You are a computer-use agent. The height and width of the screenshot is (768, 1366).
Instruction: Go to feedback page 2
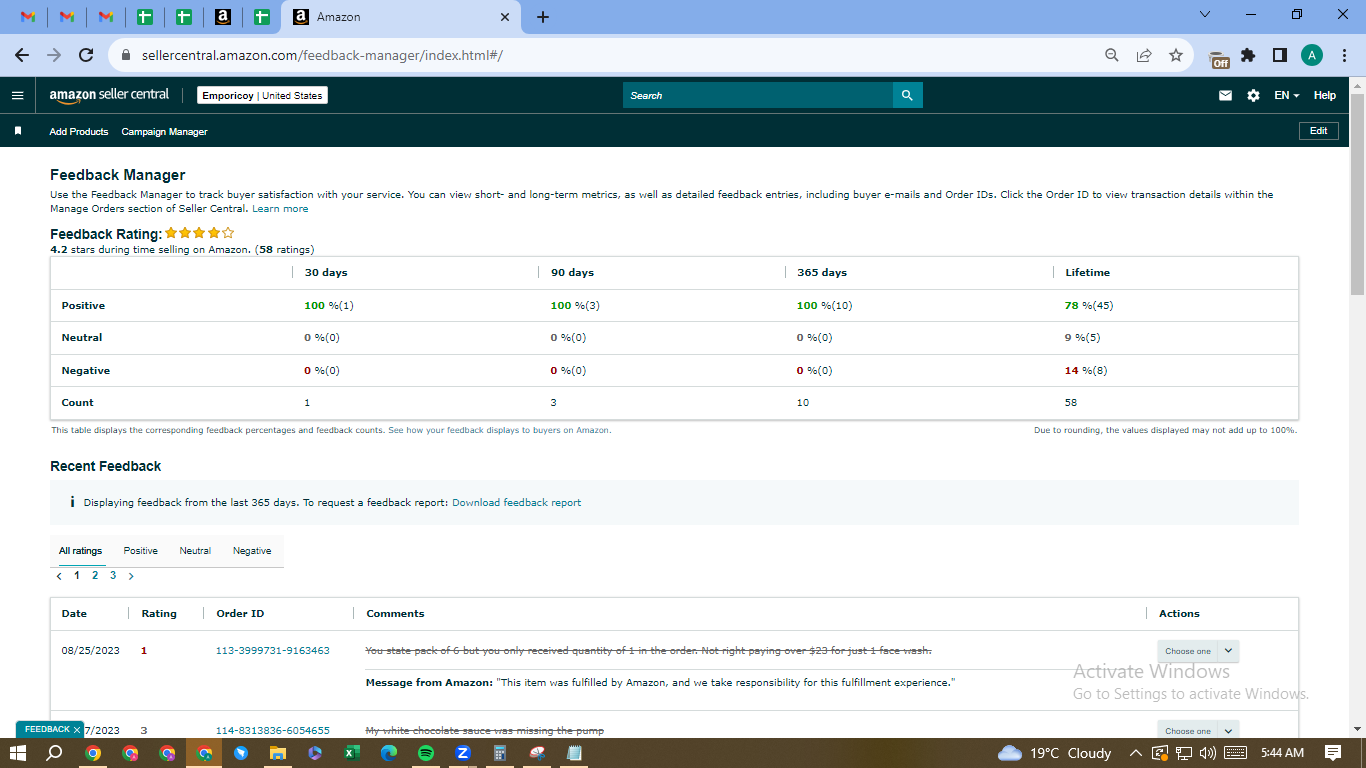95,576
